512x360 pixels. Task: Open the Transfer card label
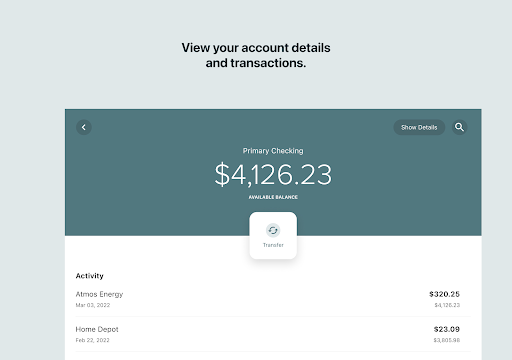[x=273, y=245]
